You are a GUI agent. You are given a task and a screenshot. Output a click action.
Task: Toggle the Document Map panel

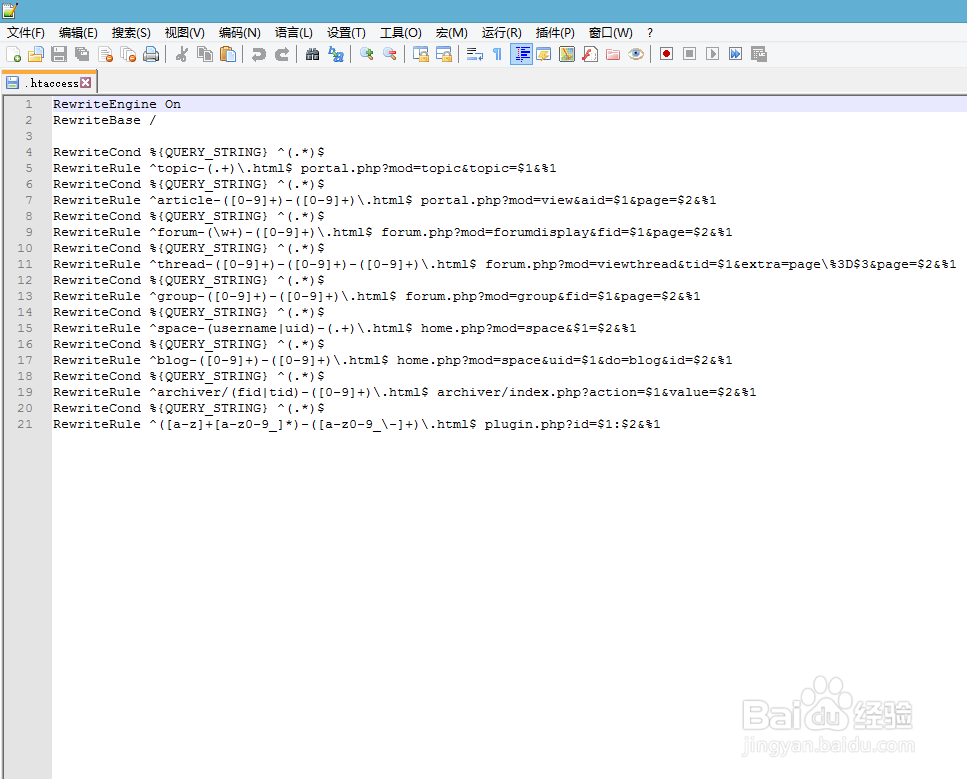click(x=567, y=54)
